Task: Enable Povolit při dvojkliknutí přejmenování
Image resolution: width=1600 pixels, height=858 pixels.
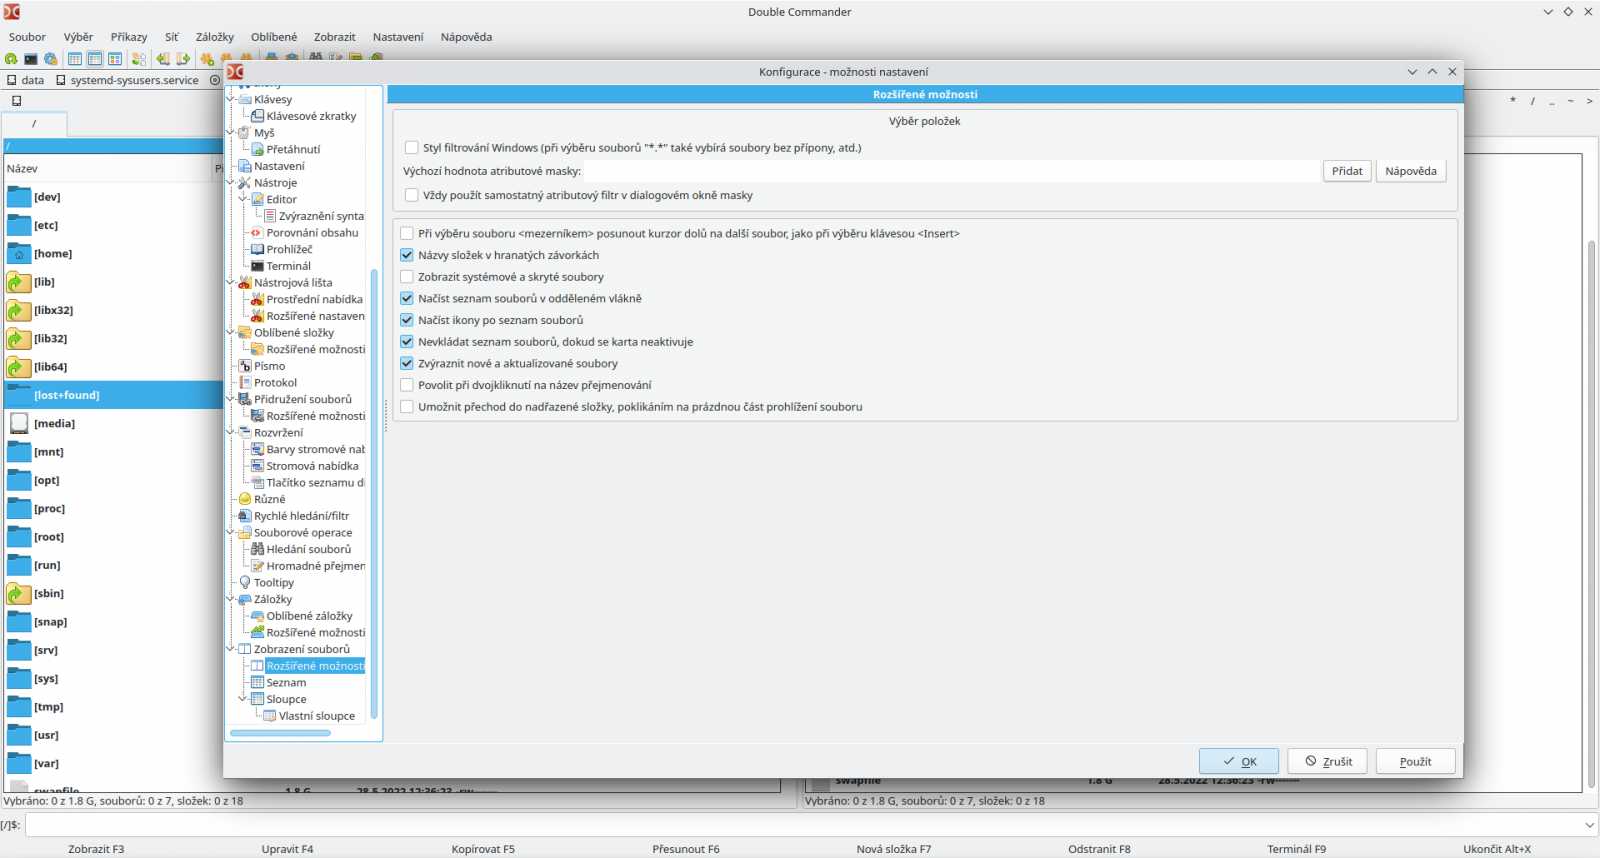Action: point(407,385)
